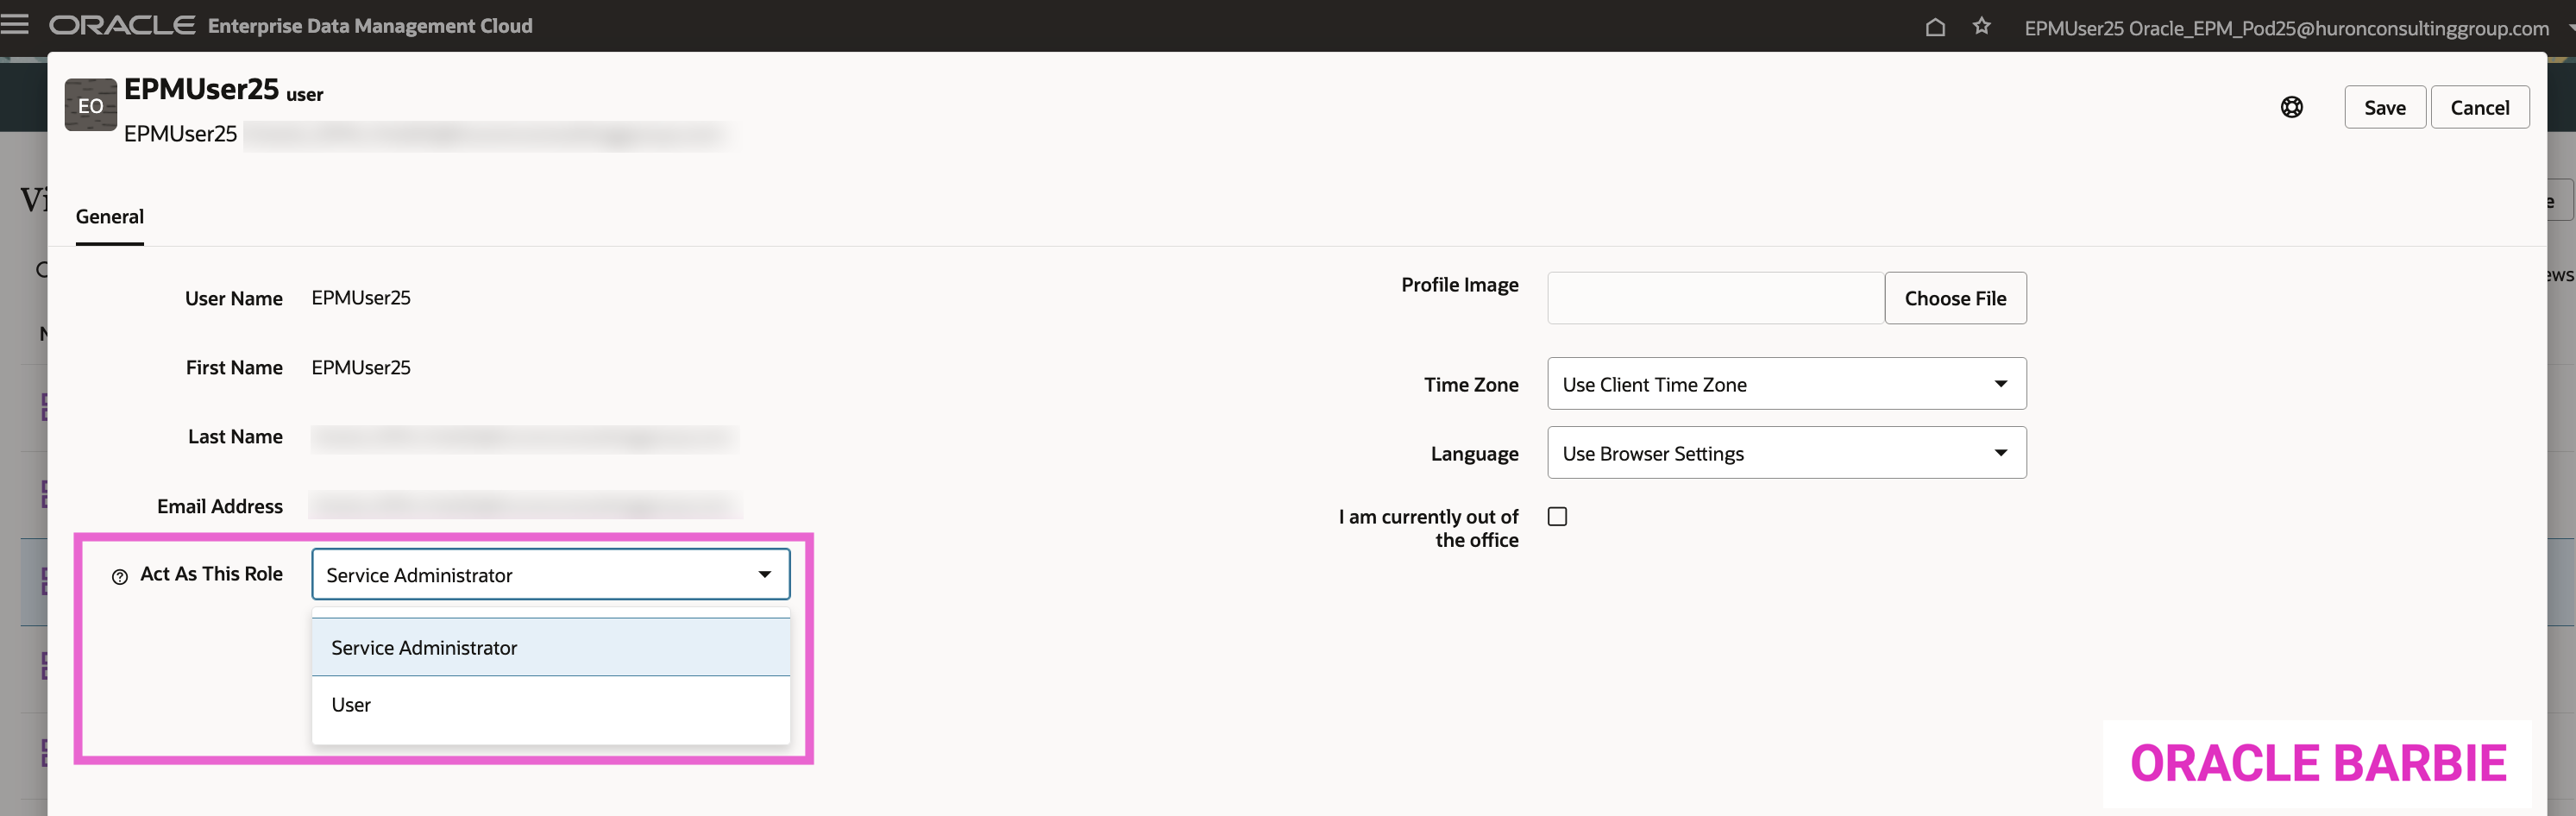2576x816 pixels.
Task: Open the hamburger navigation menu
Action: 15,25
